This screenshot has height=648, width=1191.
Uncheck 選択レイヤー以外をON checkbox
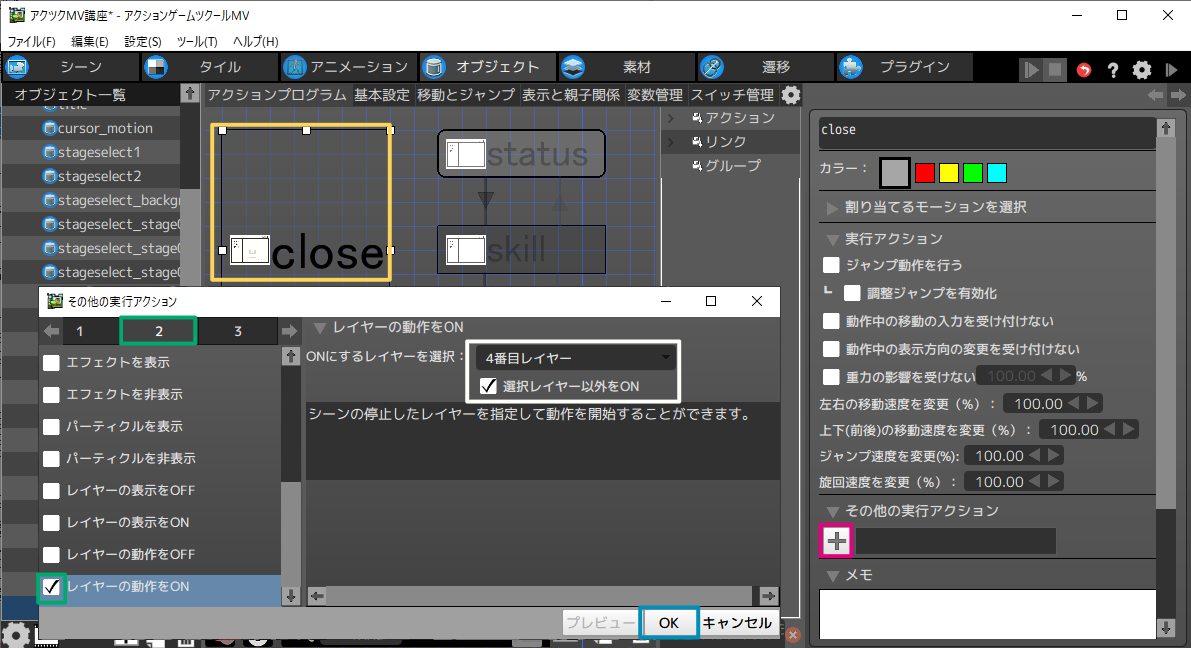coord(489,386)
